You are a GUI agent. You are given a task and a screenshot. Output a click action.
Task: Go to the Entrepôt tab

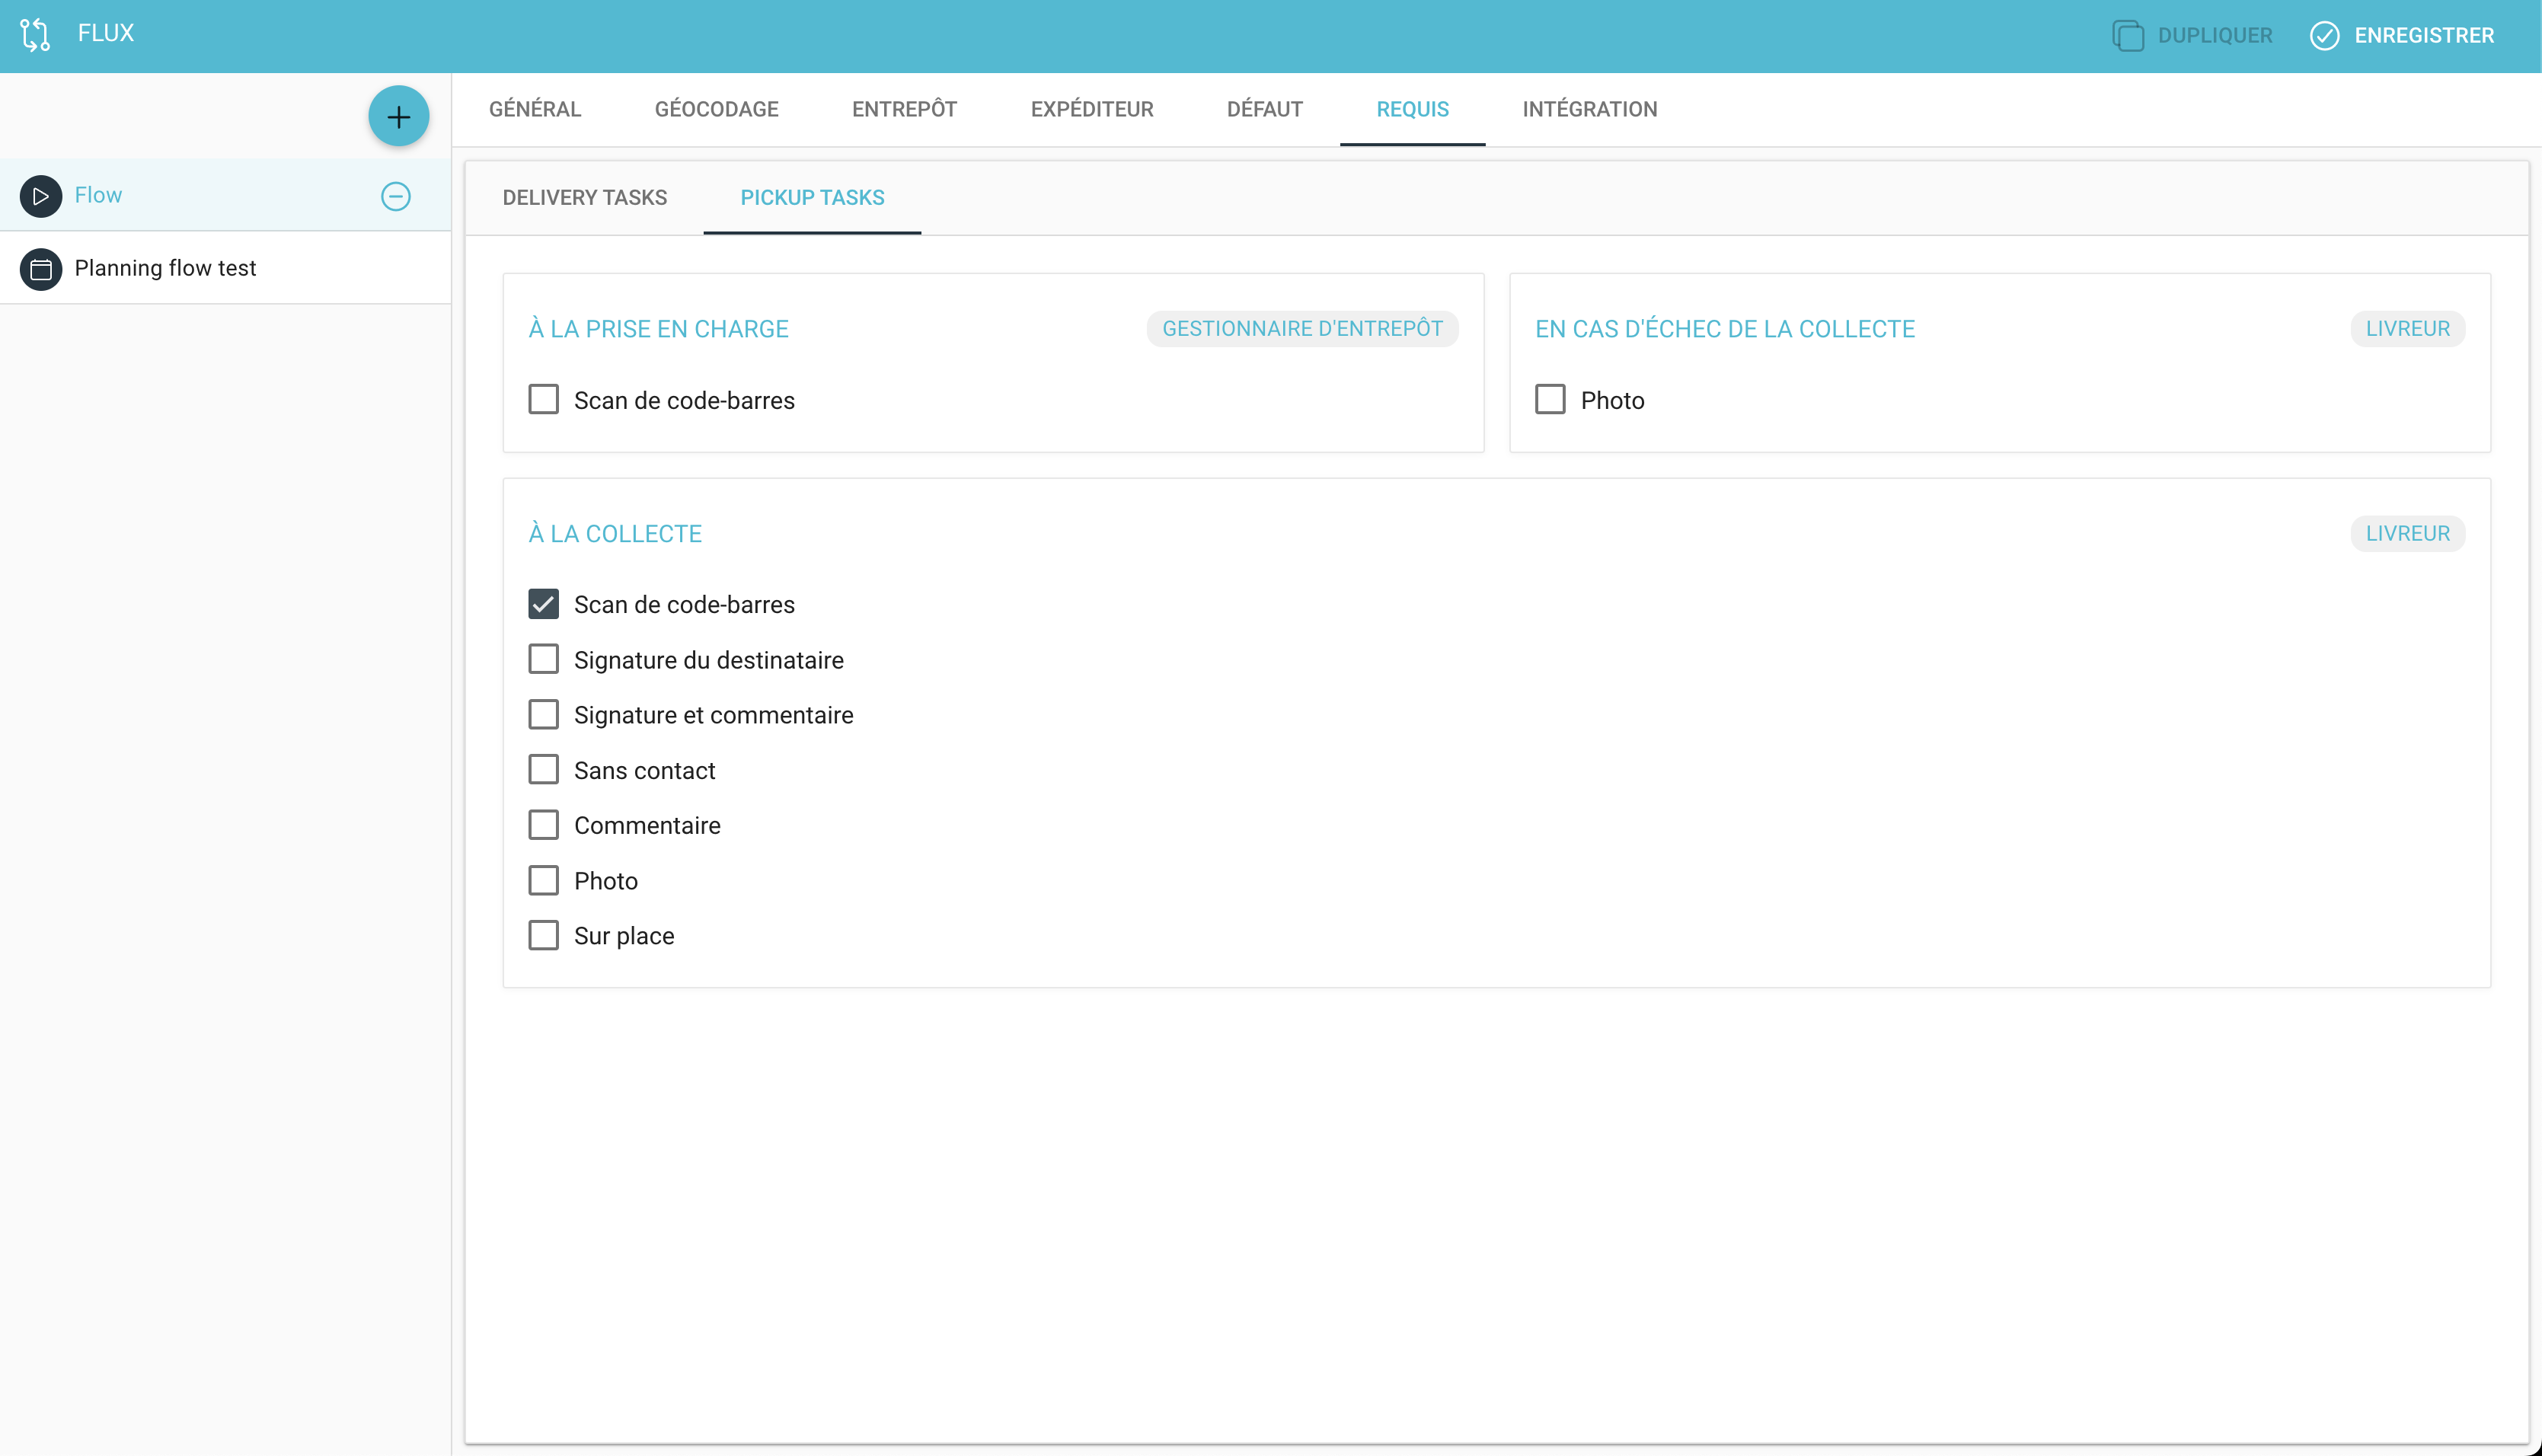click(x=904, y=109)
